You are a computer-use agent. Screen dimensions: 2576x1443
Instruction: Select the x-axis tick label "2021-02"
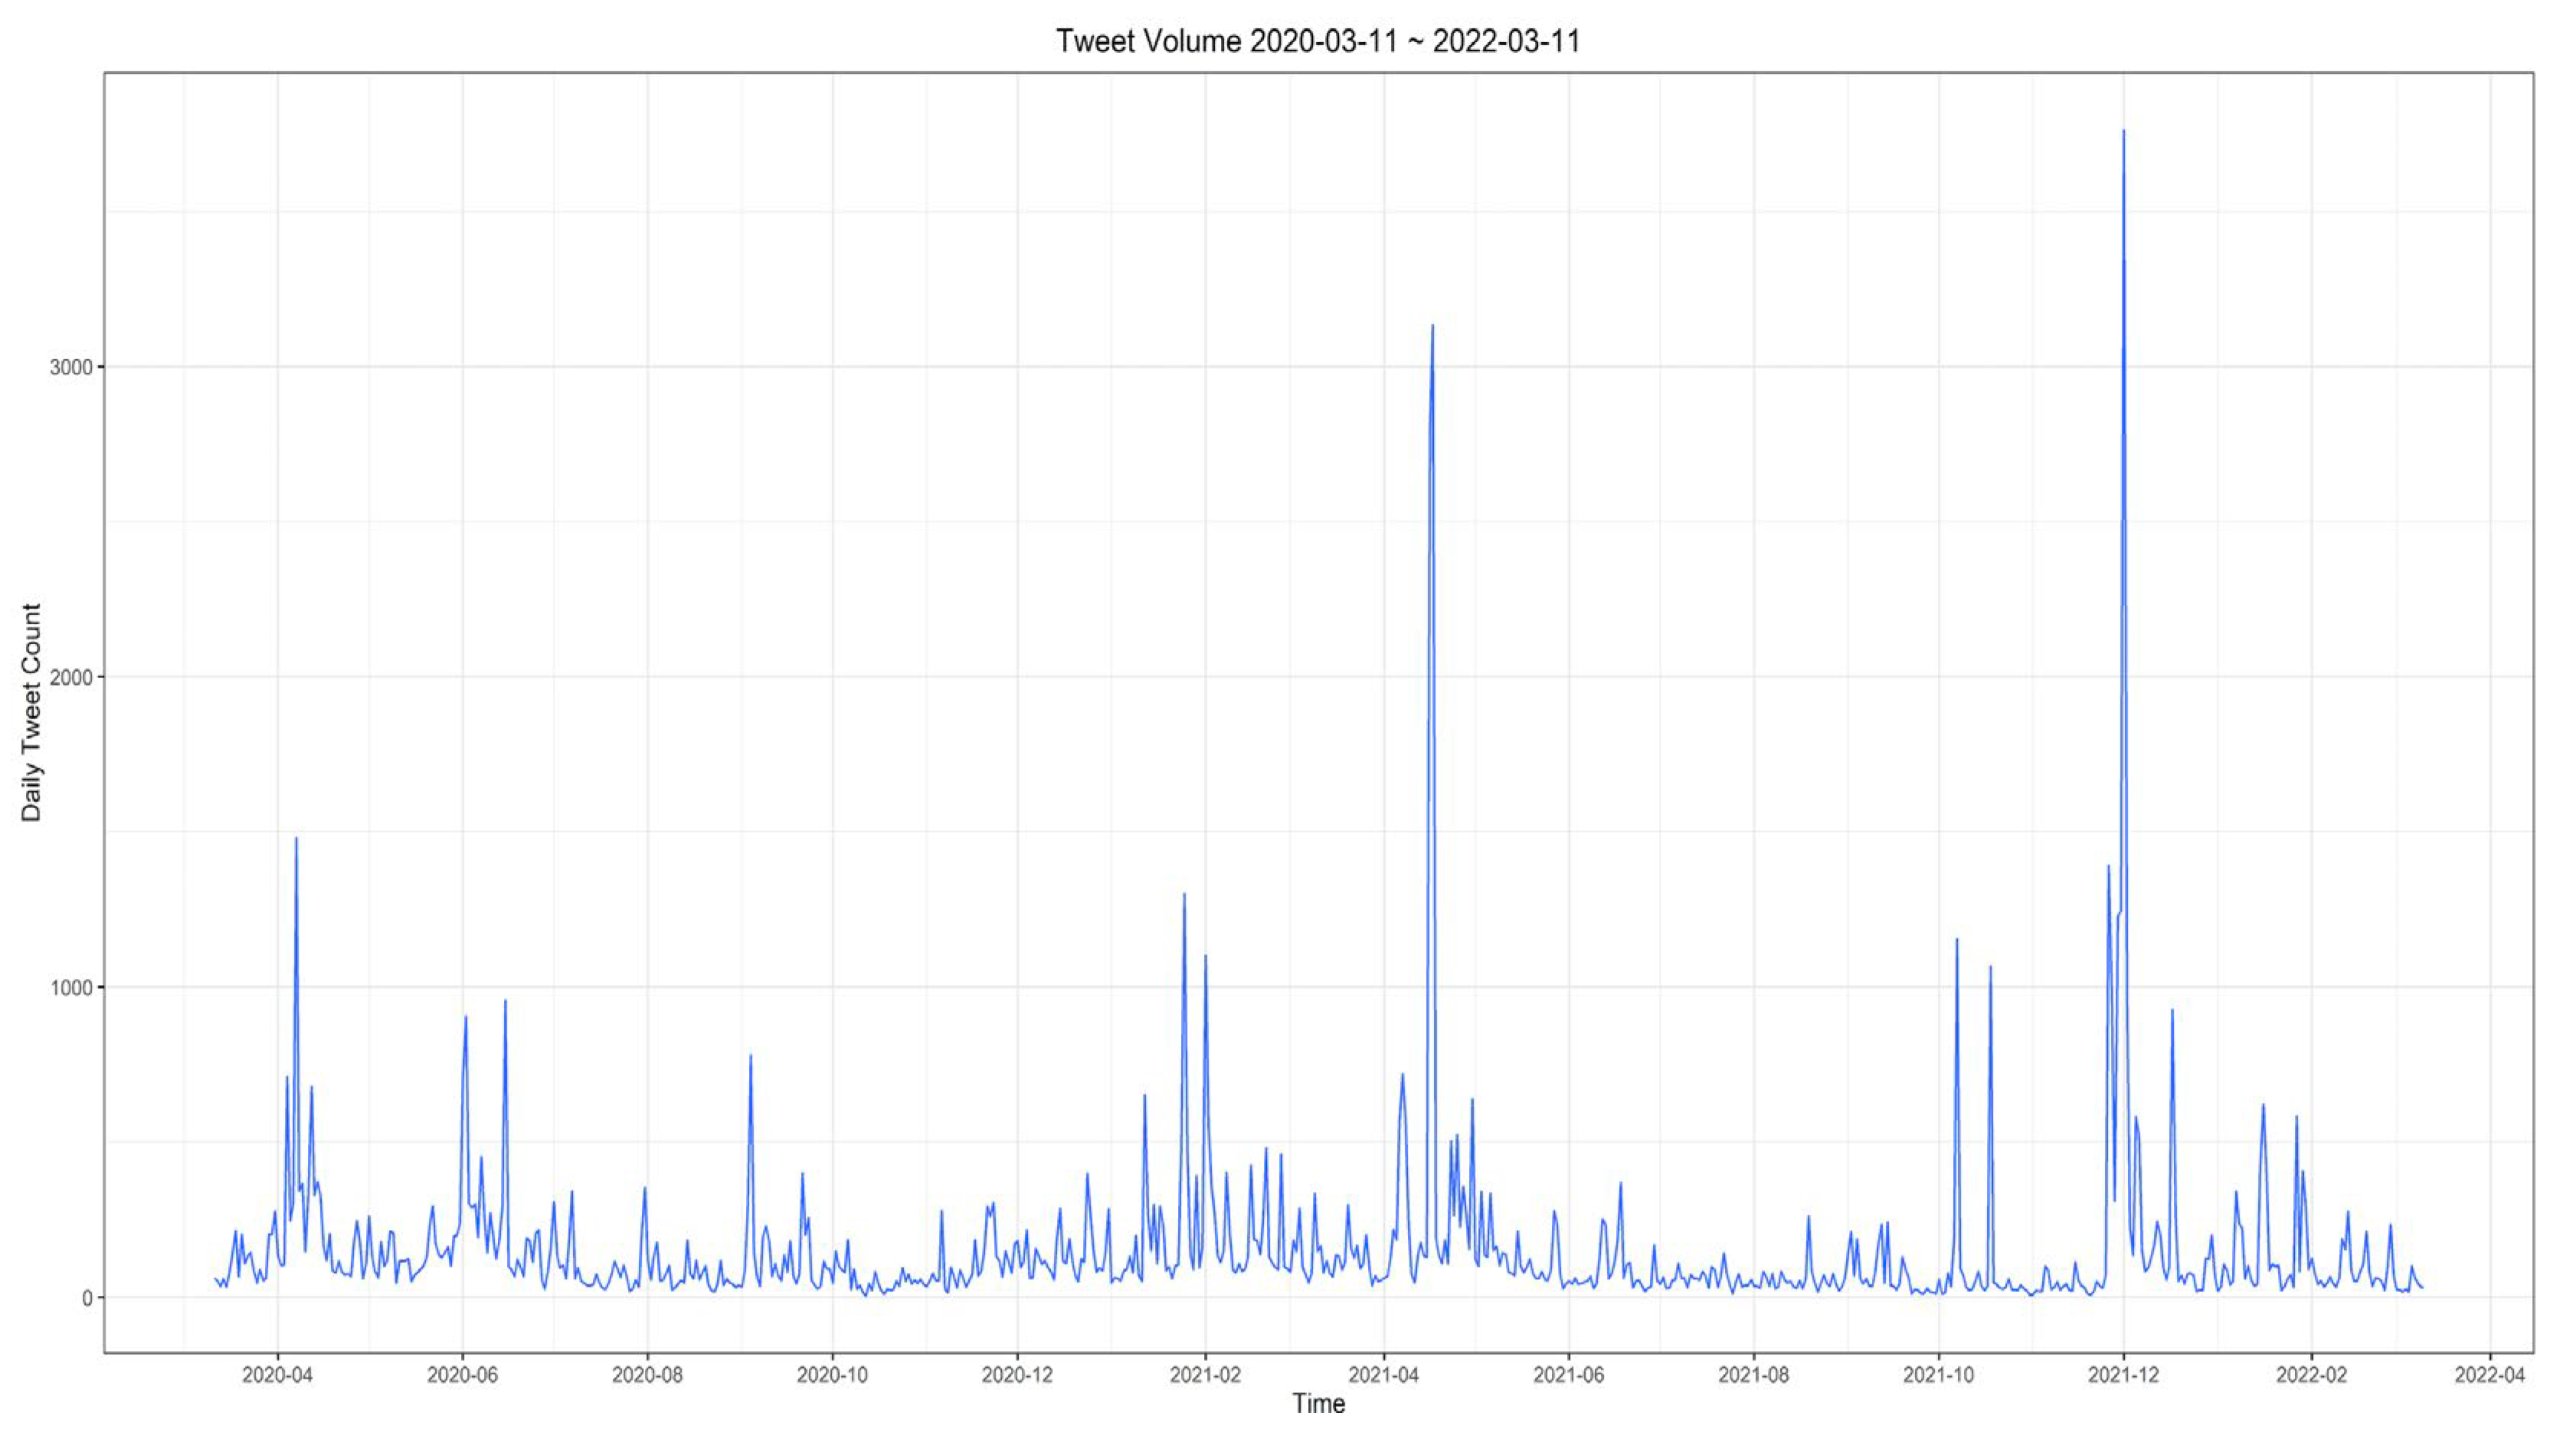click(1205, 1375)
